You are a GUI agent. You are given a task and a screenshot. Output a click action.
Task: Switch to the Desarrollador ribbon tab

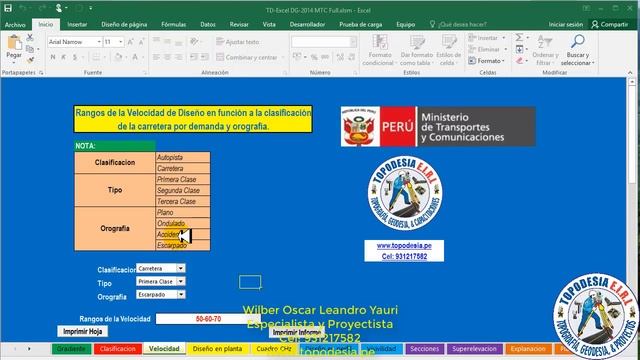point(307,24)
